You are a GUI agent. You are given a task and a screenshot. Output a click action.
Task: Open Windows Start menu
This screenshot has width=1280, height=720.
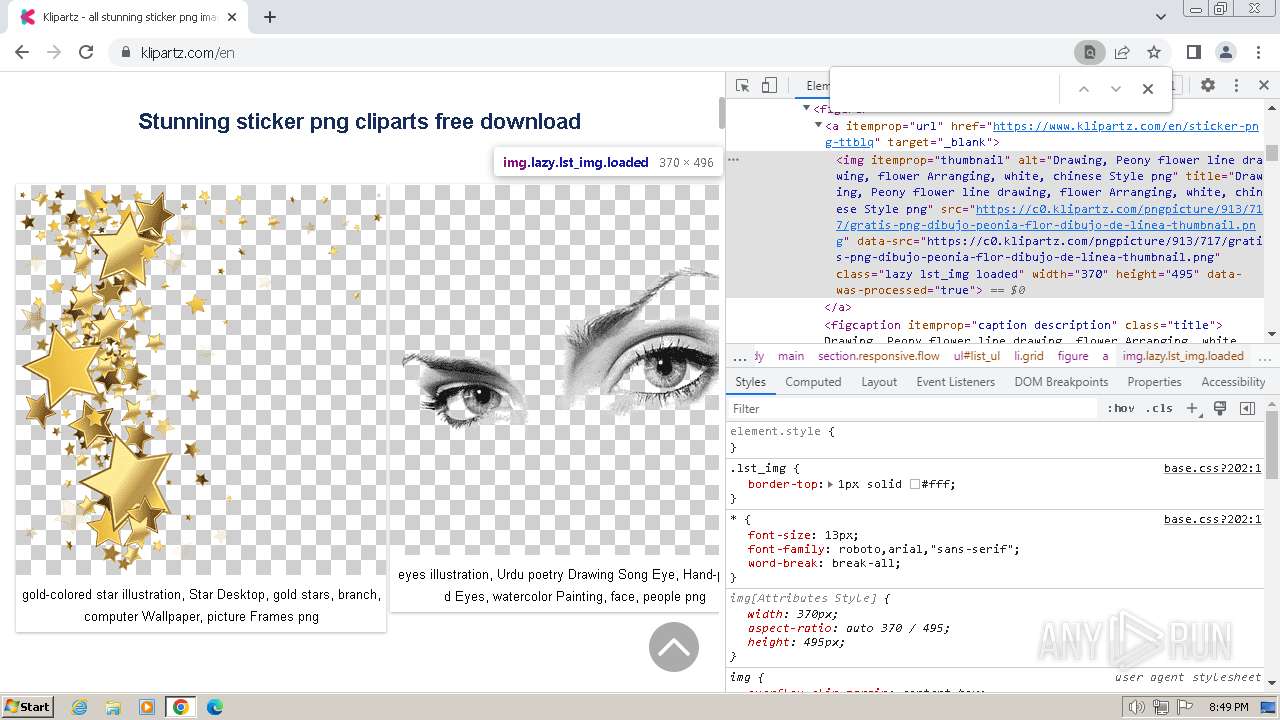(27, 706)
